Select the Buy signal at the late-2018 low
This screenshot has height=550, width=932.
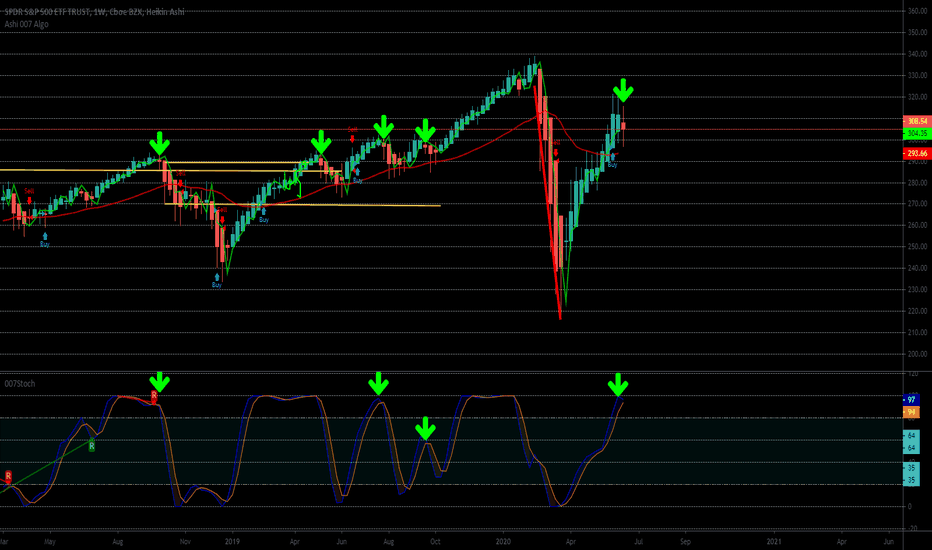[x=217, y=281]
